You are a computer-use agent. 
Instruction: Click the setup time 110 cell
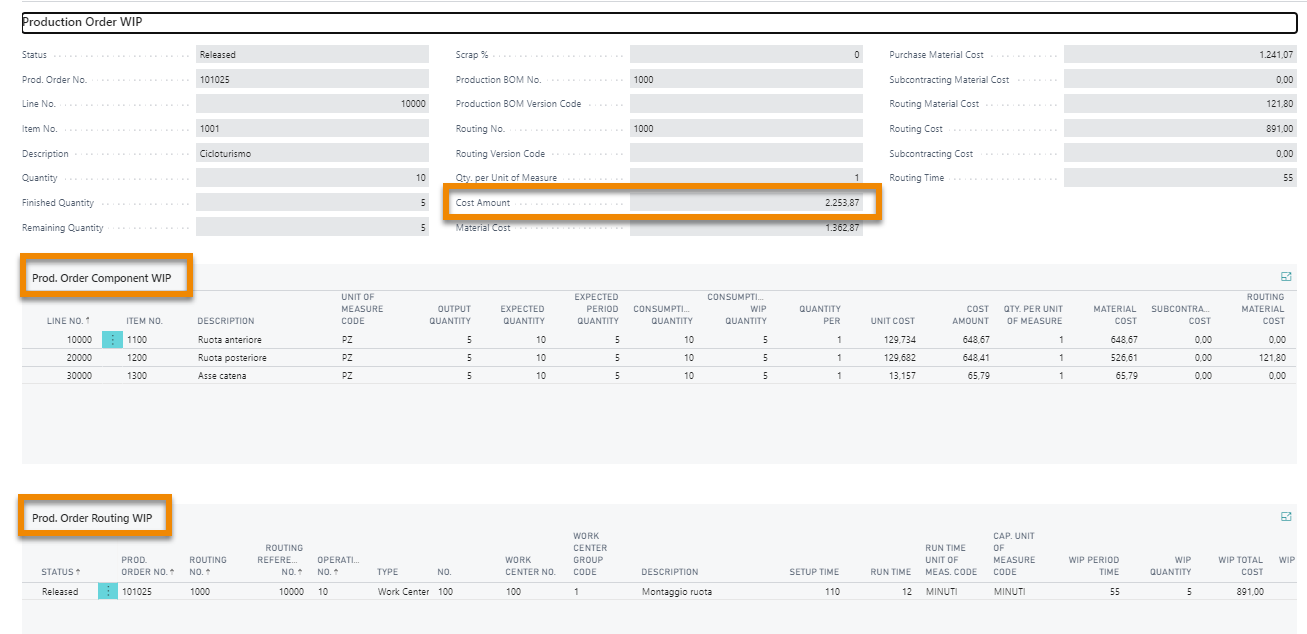point(831,592)
